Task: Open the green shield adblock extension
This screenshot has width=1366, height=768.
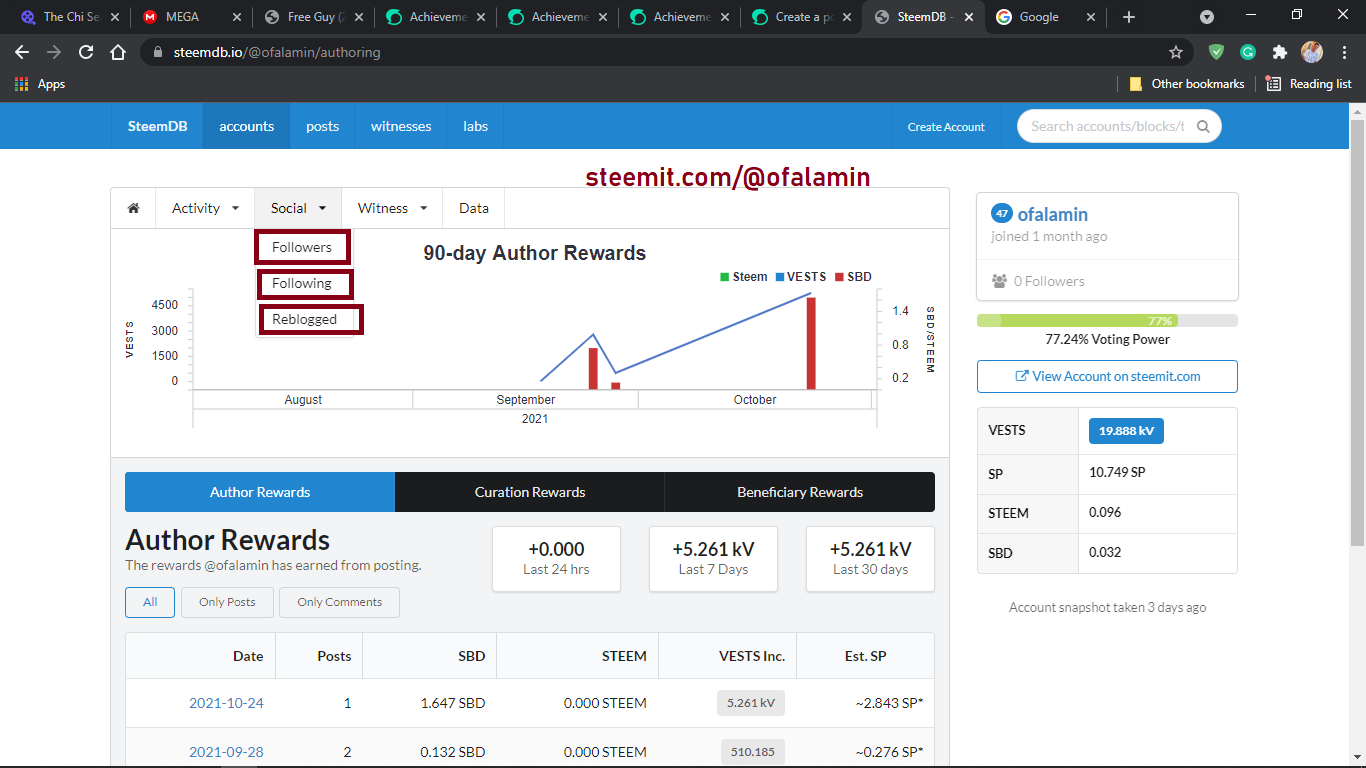Action: pyautogui.click(x=1216, y=52)
